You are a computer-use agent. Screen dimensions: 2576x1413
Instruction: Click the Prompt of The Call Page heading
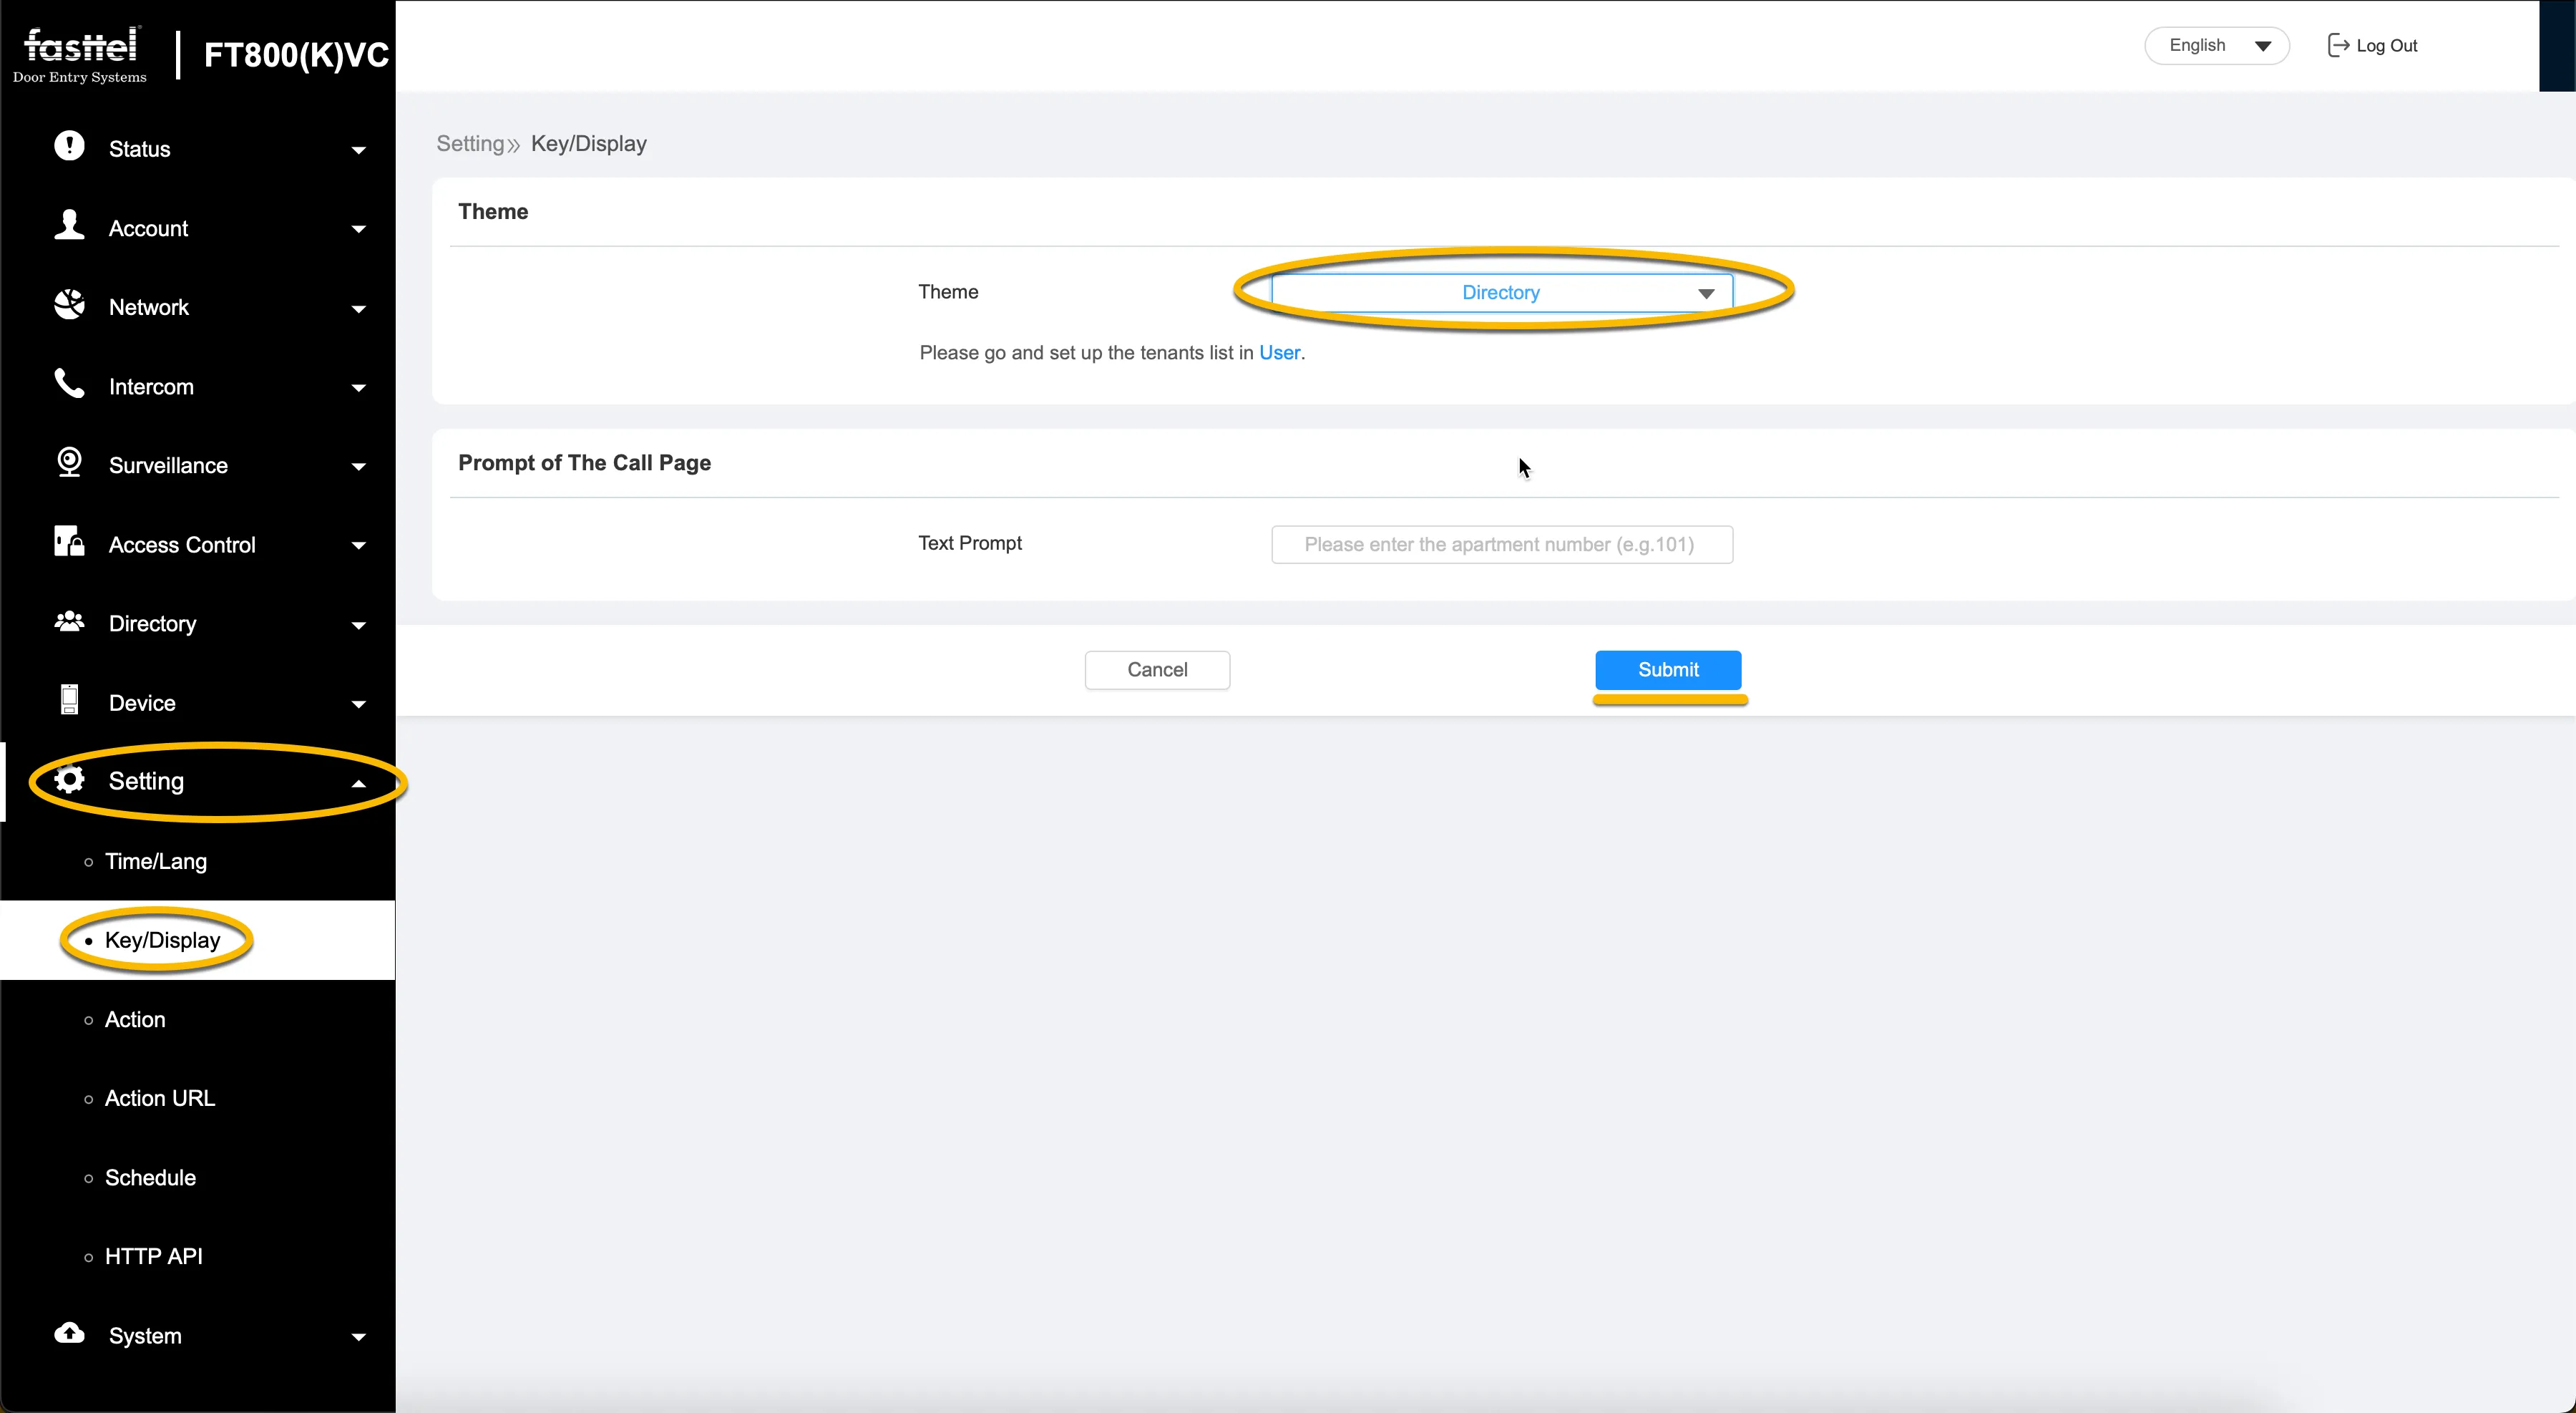coord(584,463)
